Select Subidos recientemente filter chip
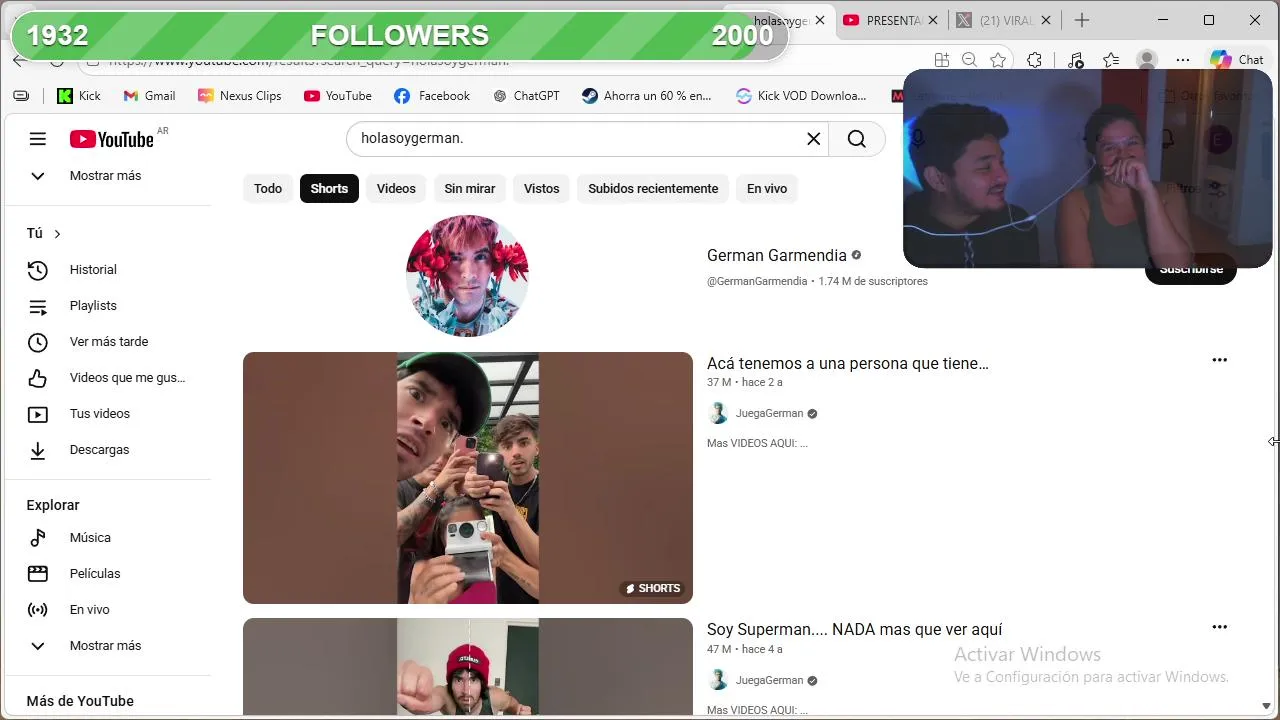This screenshot has width=1280, height=720. 653,189
